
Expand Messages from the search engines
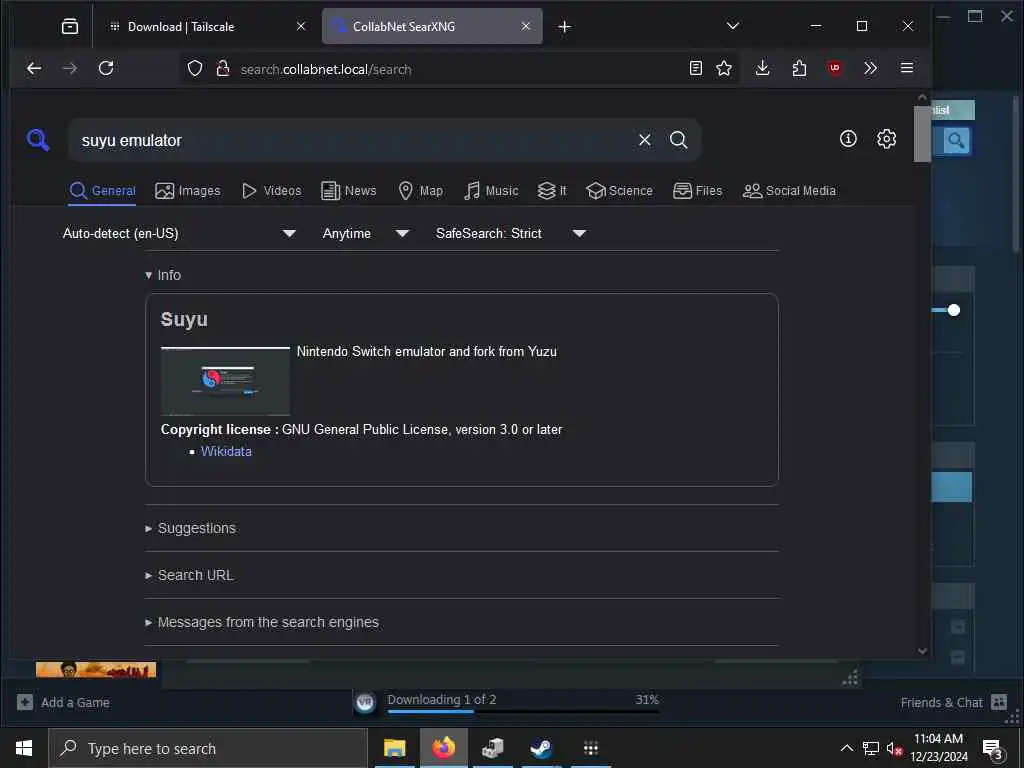tap(261, 622)
